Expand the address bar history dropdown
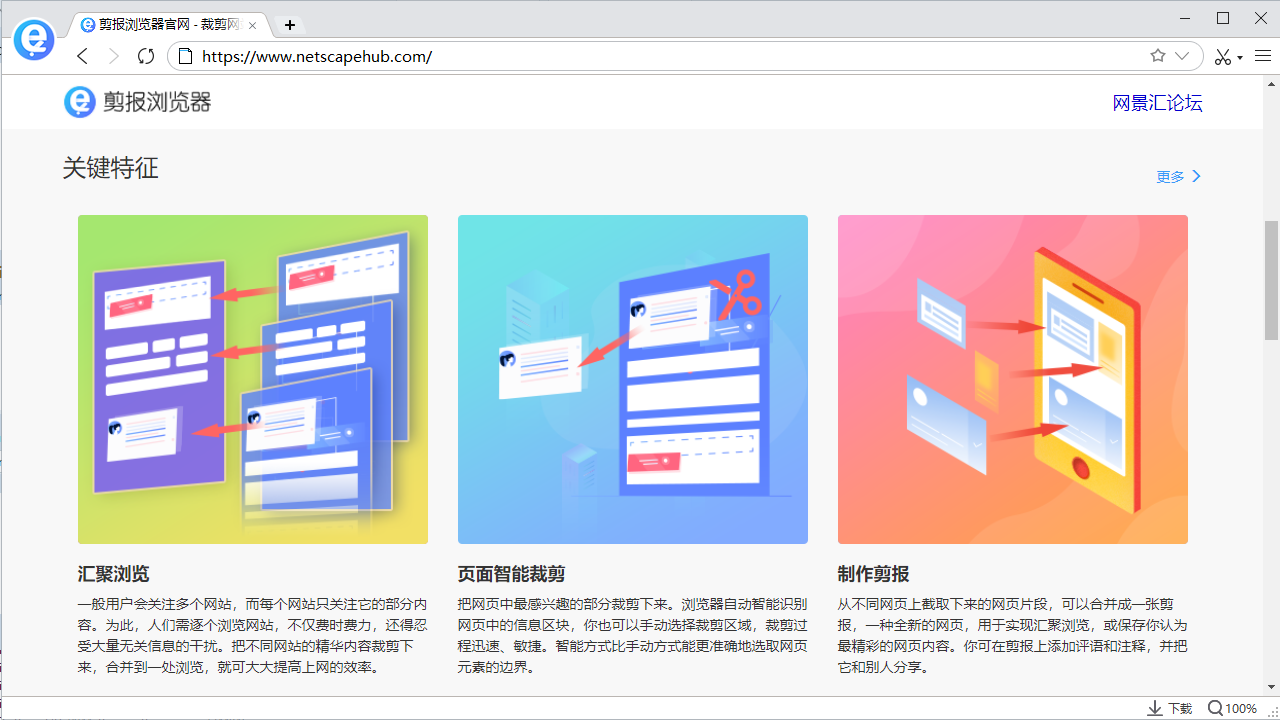The image size is (1280, 720). coord(1182,56)
